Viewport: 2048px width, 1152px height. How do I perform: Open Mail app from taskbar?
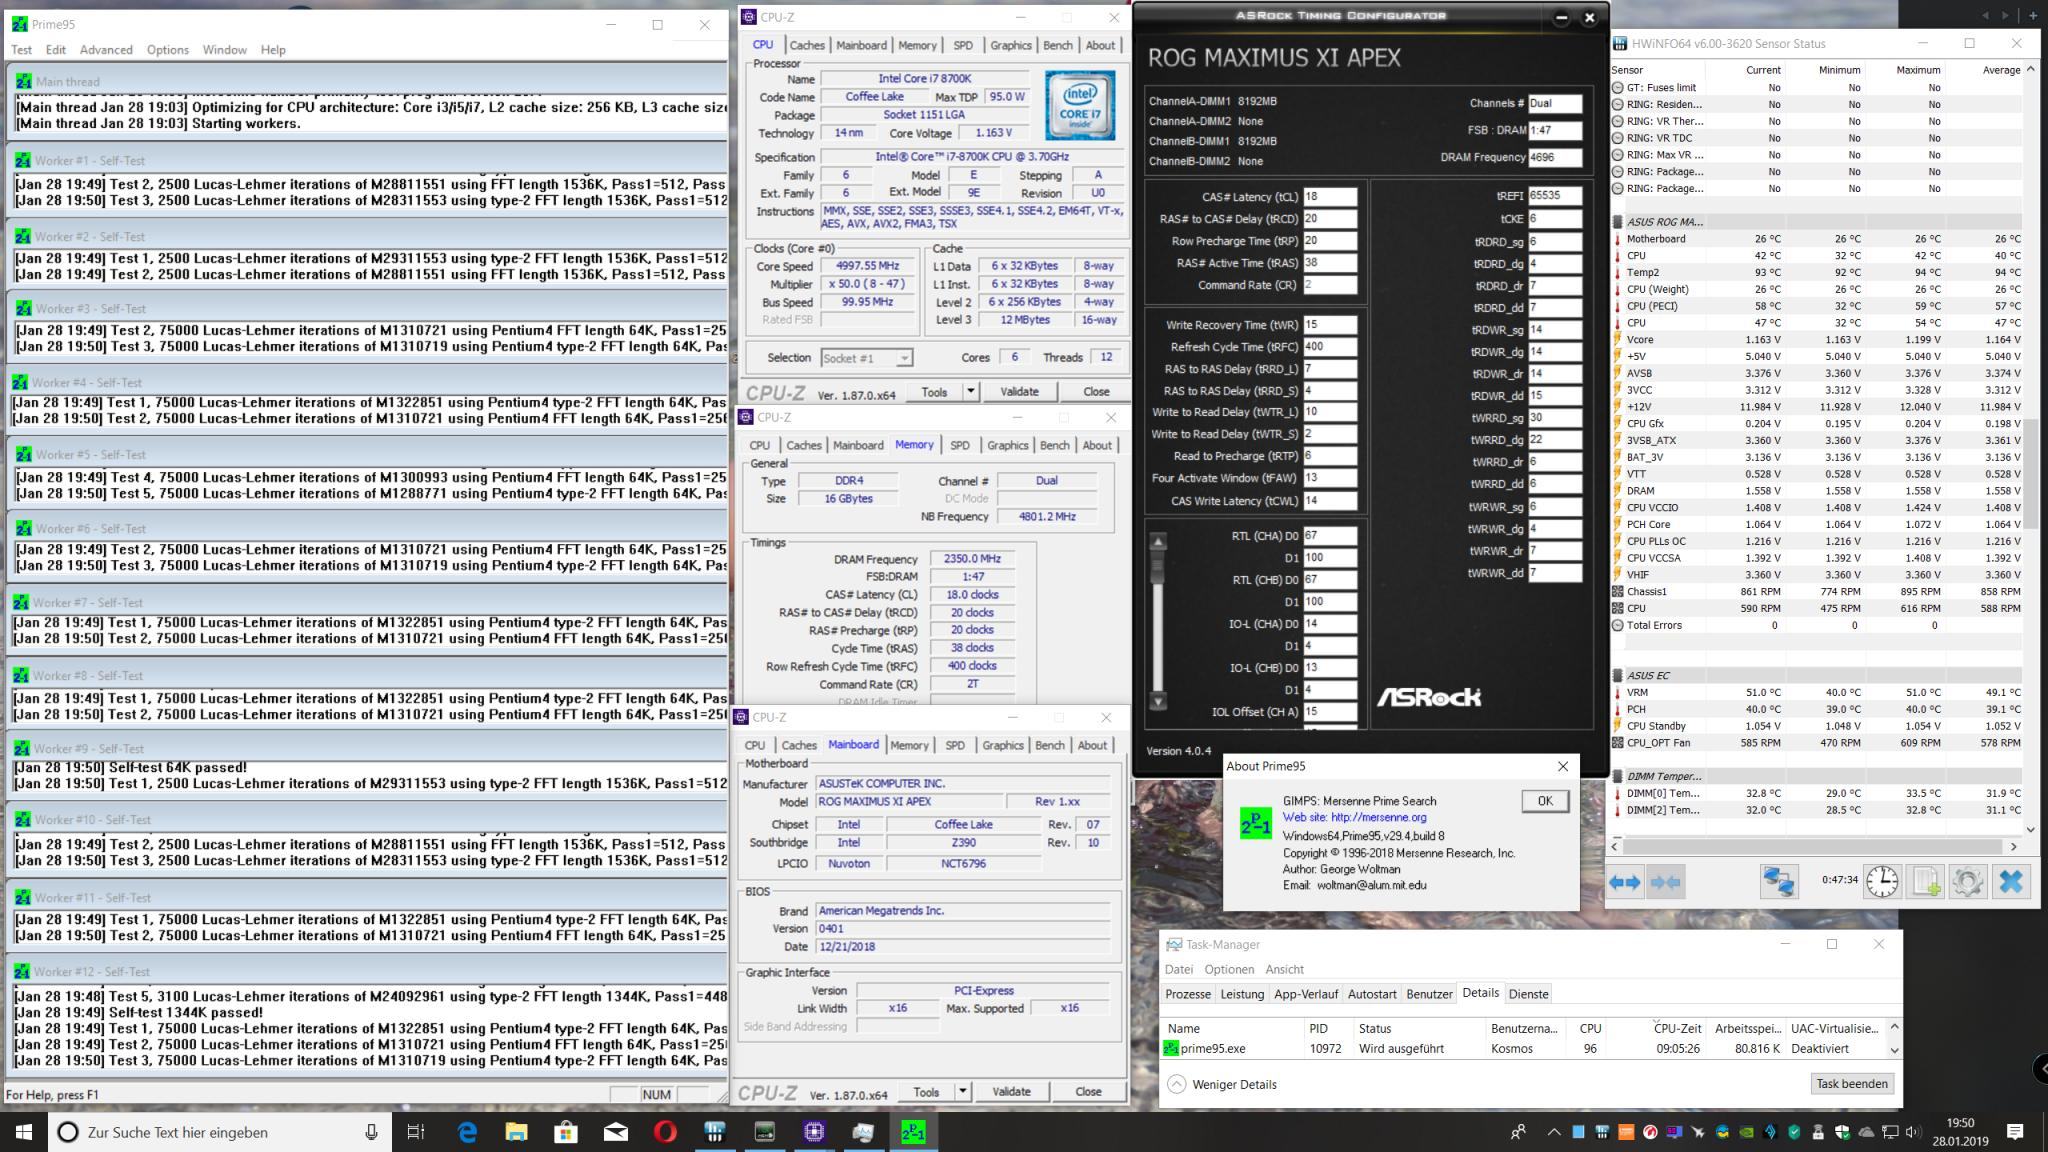click(615, 1132)
